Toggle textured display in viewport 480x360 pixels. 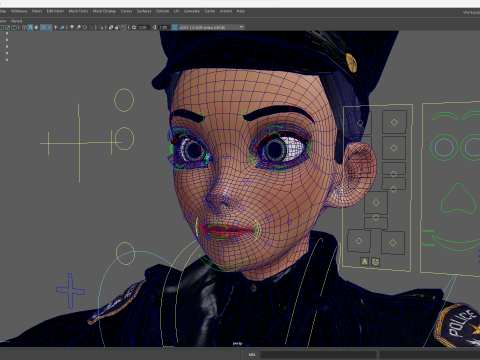tap(49, 27)
